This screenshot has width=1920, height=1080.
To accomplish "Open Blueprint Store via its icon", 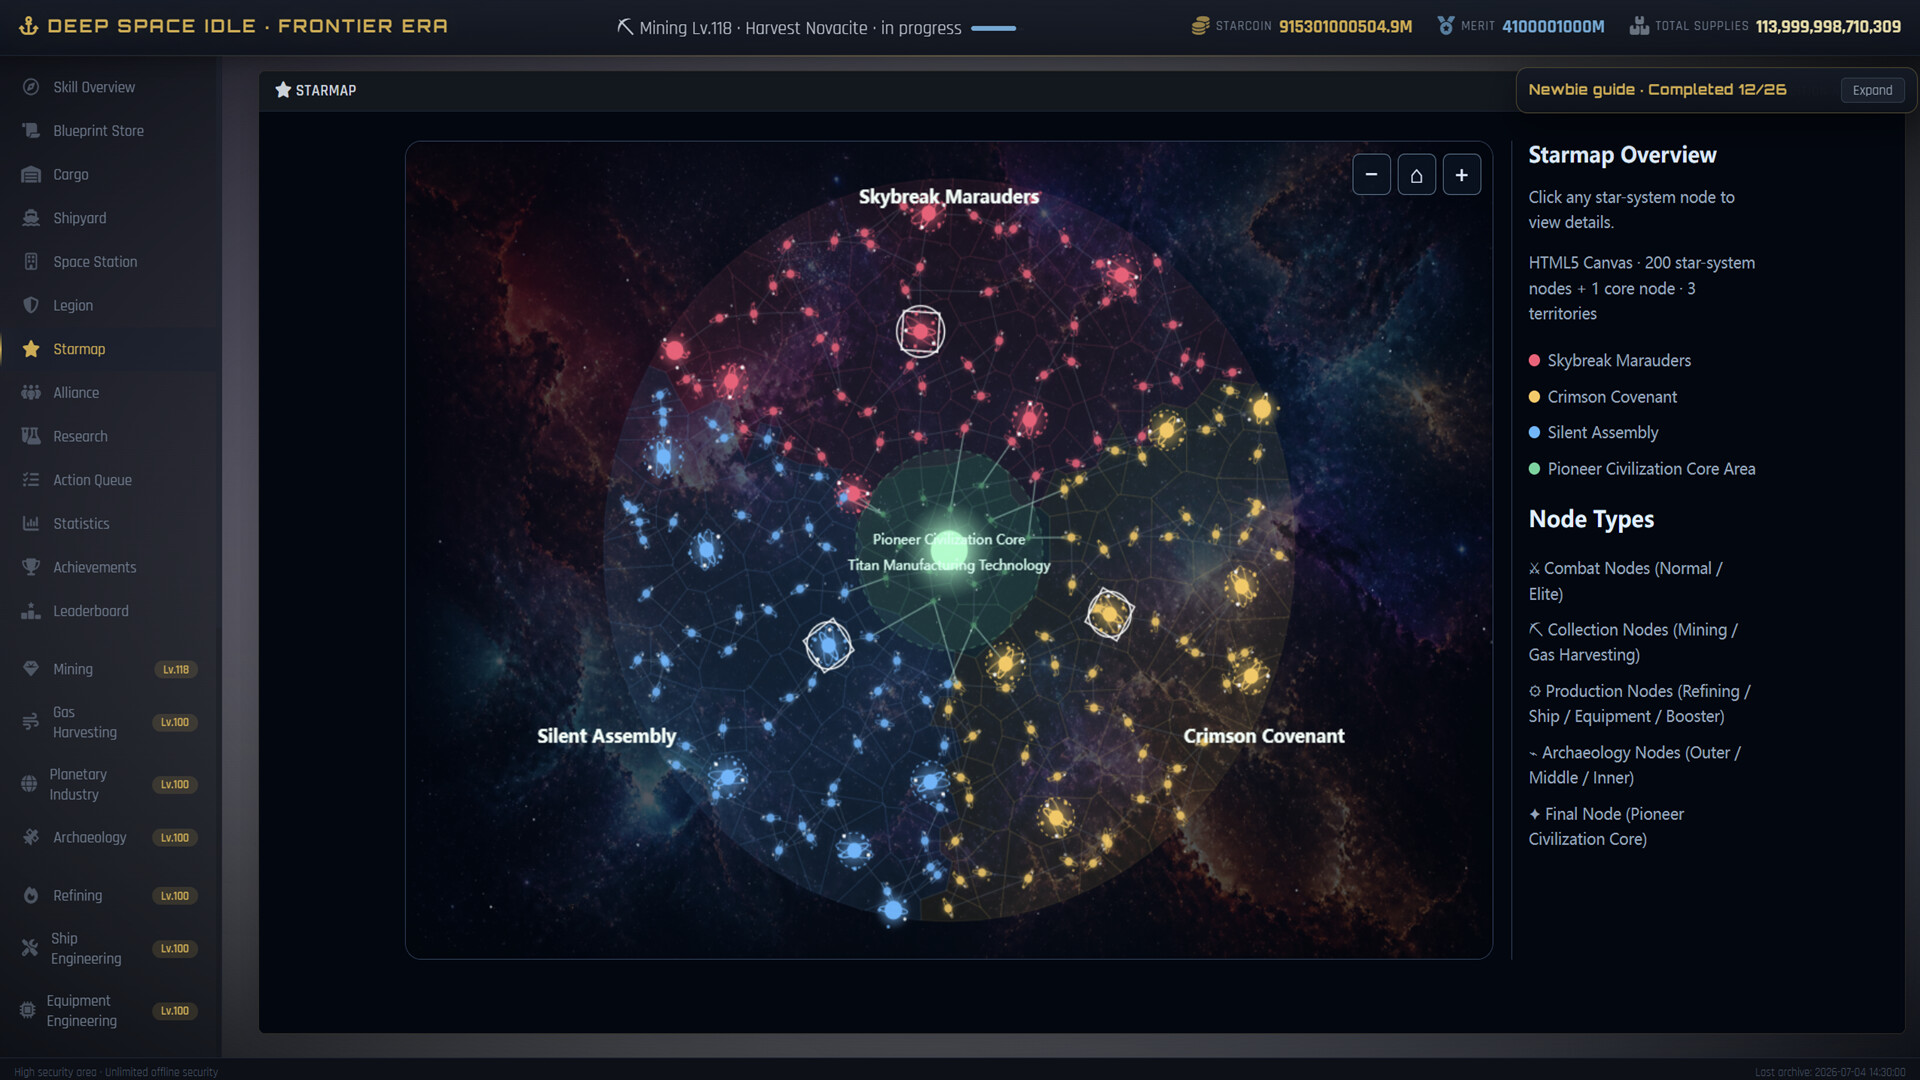I will [x=31, y=131].
